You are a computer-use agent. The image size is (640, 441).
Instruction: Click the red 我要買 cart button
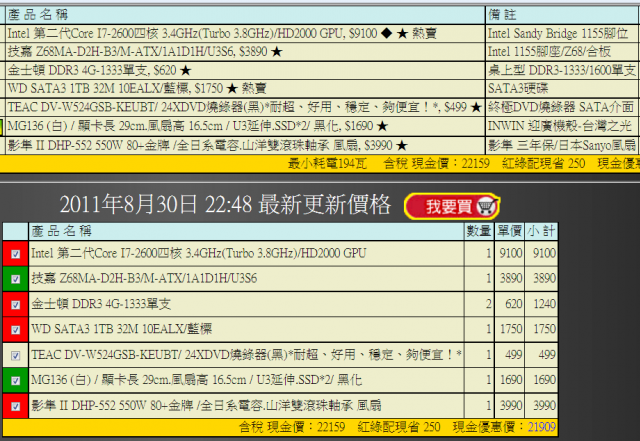452,206
